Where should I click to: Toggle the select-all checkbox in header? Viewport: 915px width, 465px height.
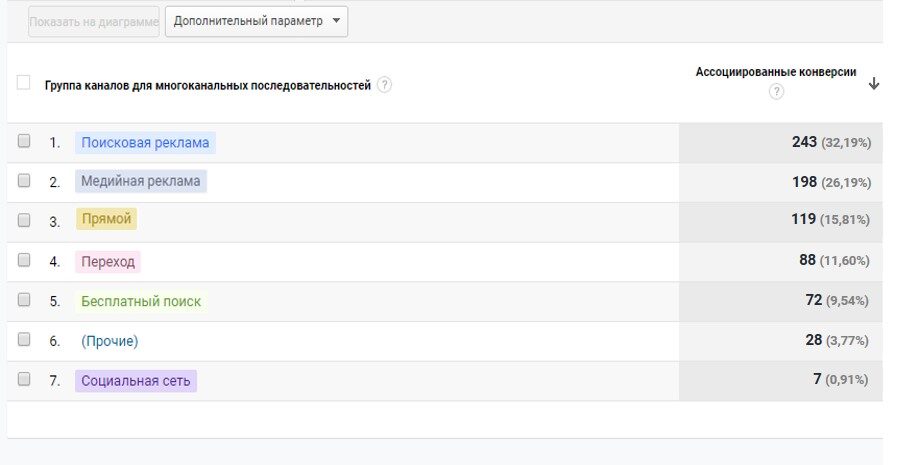[x=24, y=83]
